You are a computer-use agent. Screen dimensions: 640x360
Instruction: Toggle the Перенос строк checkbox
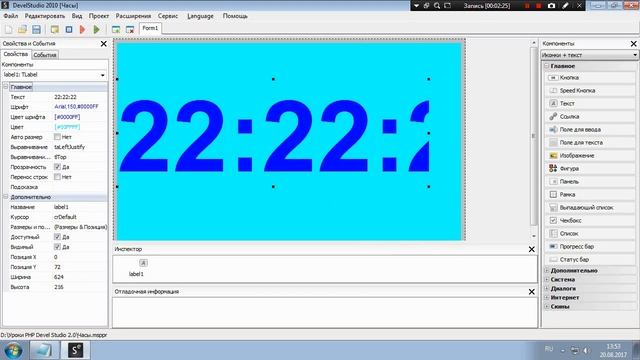coord(57,177)
